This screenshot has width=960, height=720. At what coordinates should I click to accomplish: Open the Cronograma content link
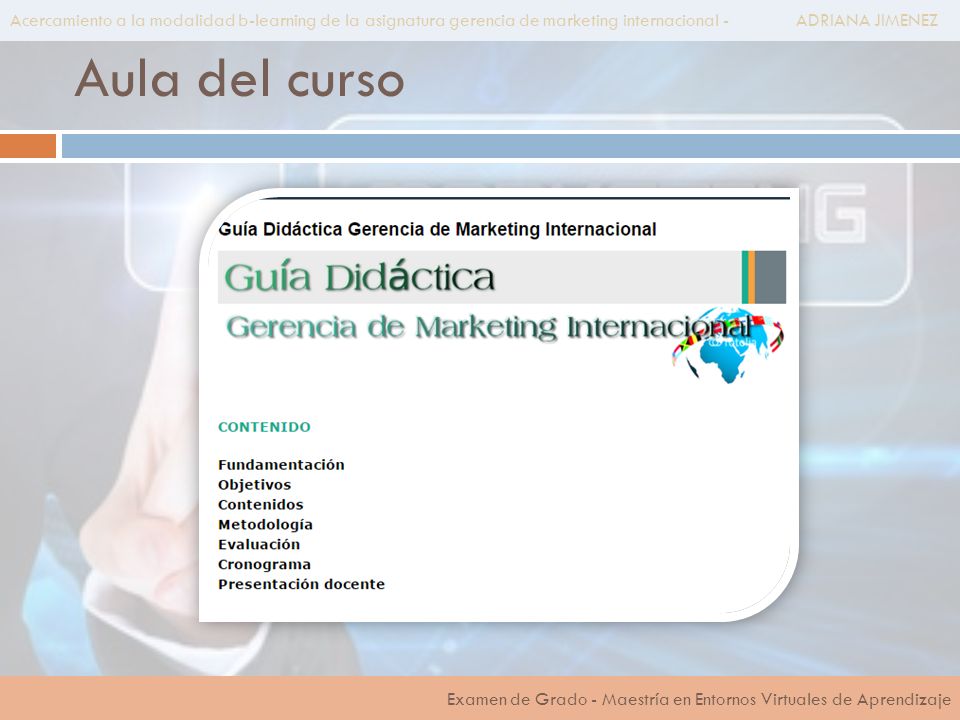264,564
